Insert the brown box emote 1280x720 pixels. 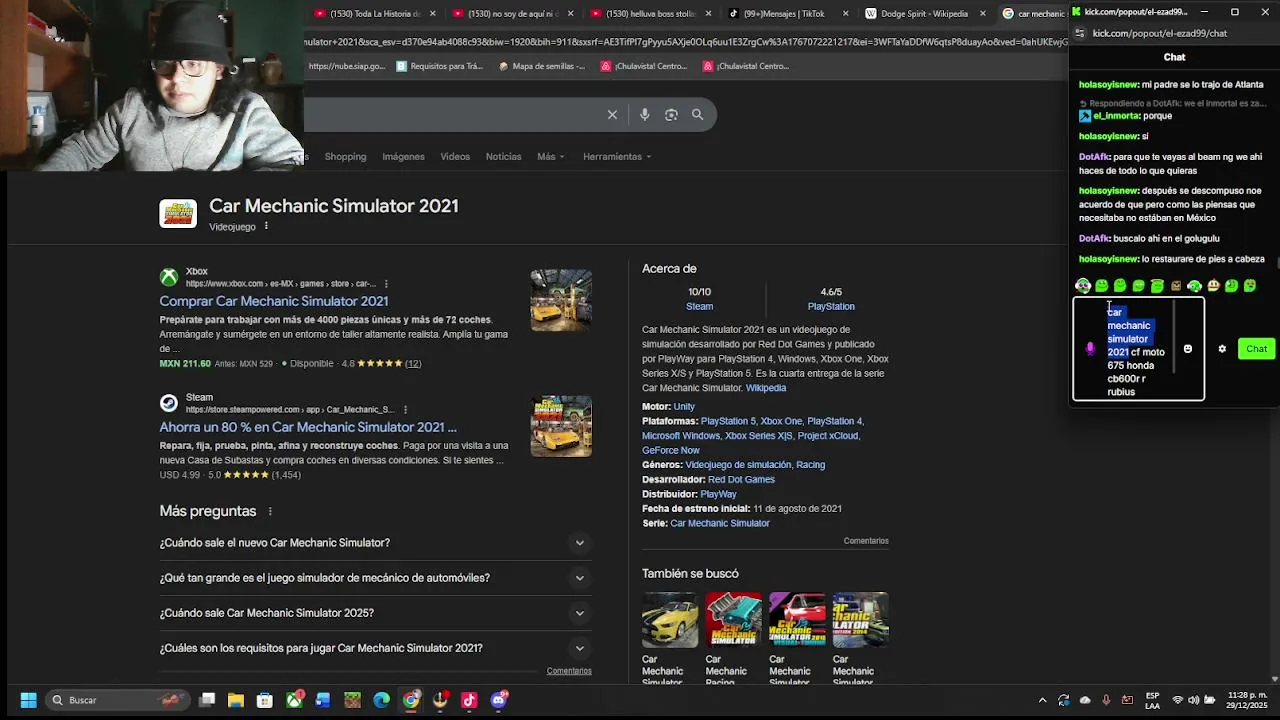coord(1176,286)
